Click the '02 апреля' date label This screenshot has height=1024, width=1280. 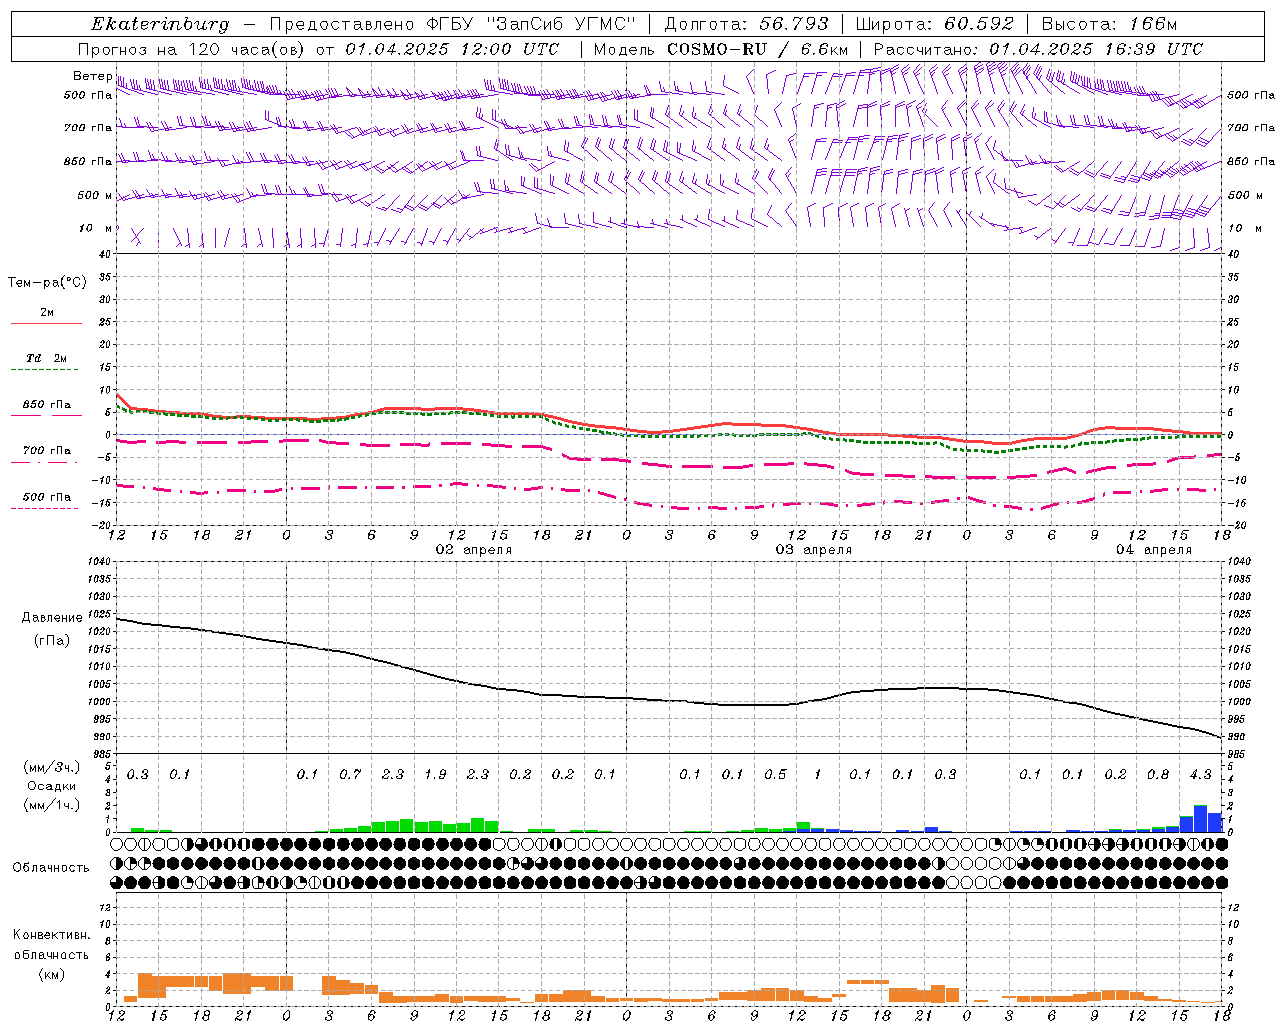[474, 550]
